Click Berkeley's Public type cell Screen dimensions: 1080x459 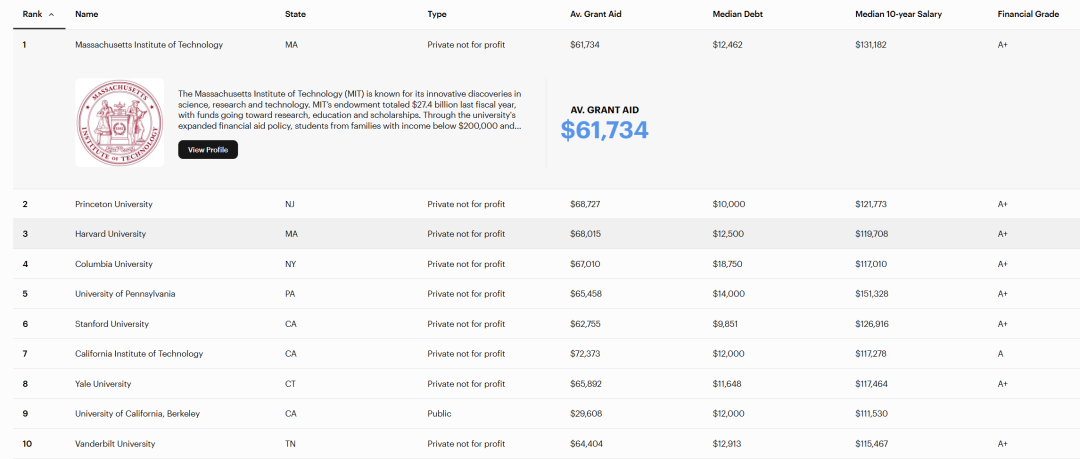[439, 414]
